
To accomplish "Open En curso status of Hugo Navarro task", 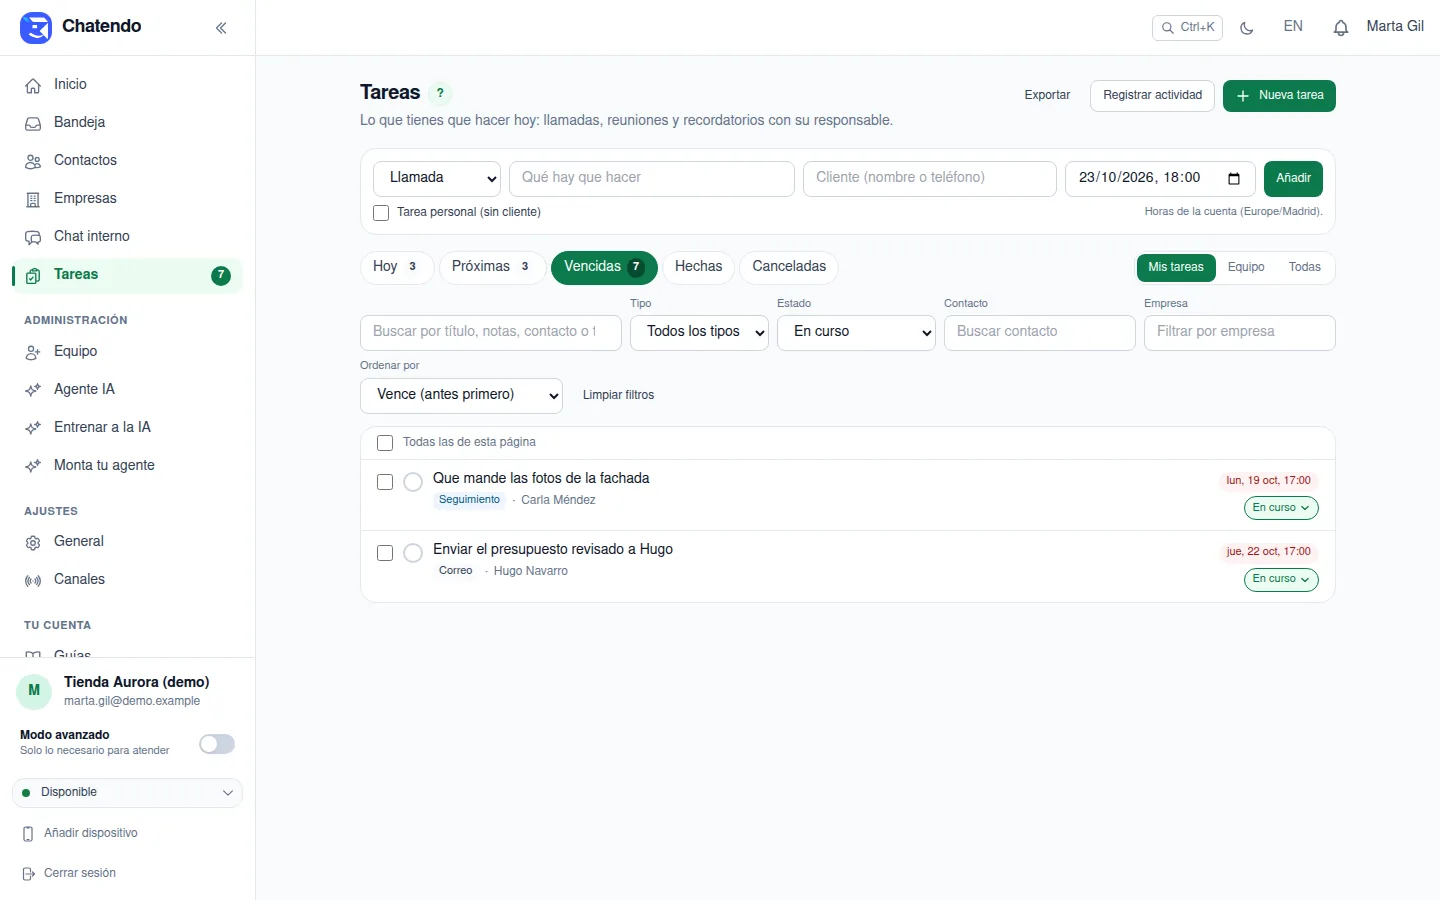I will tap(1281, 579).
